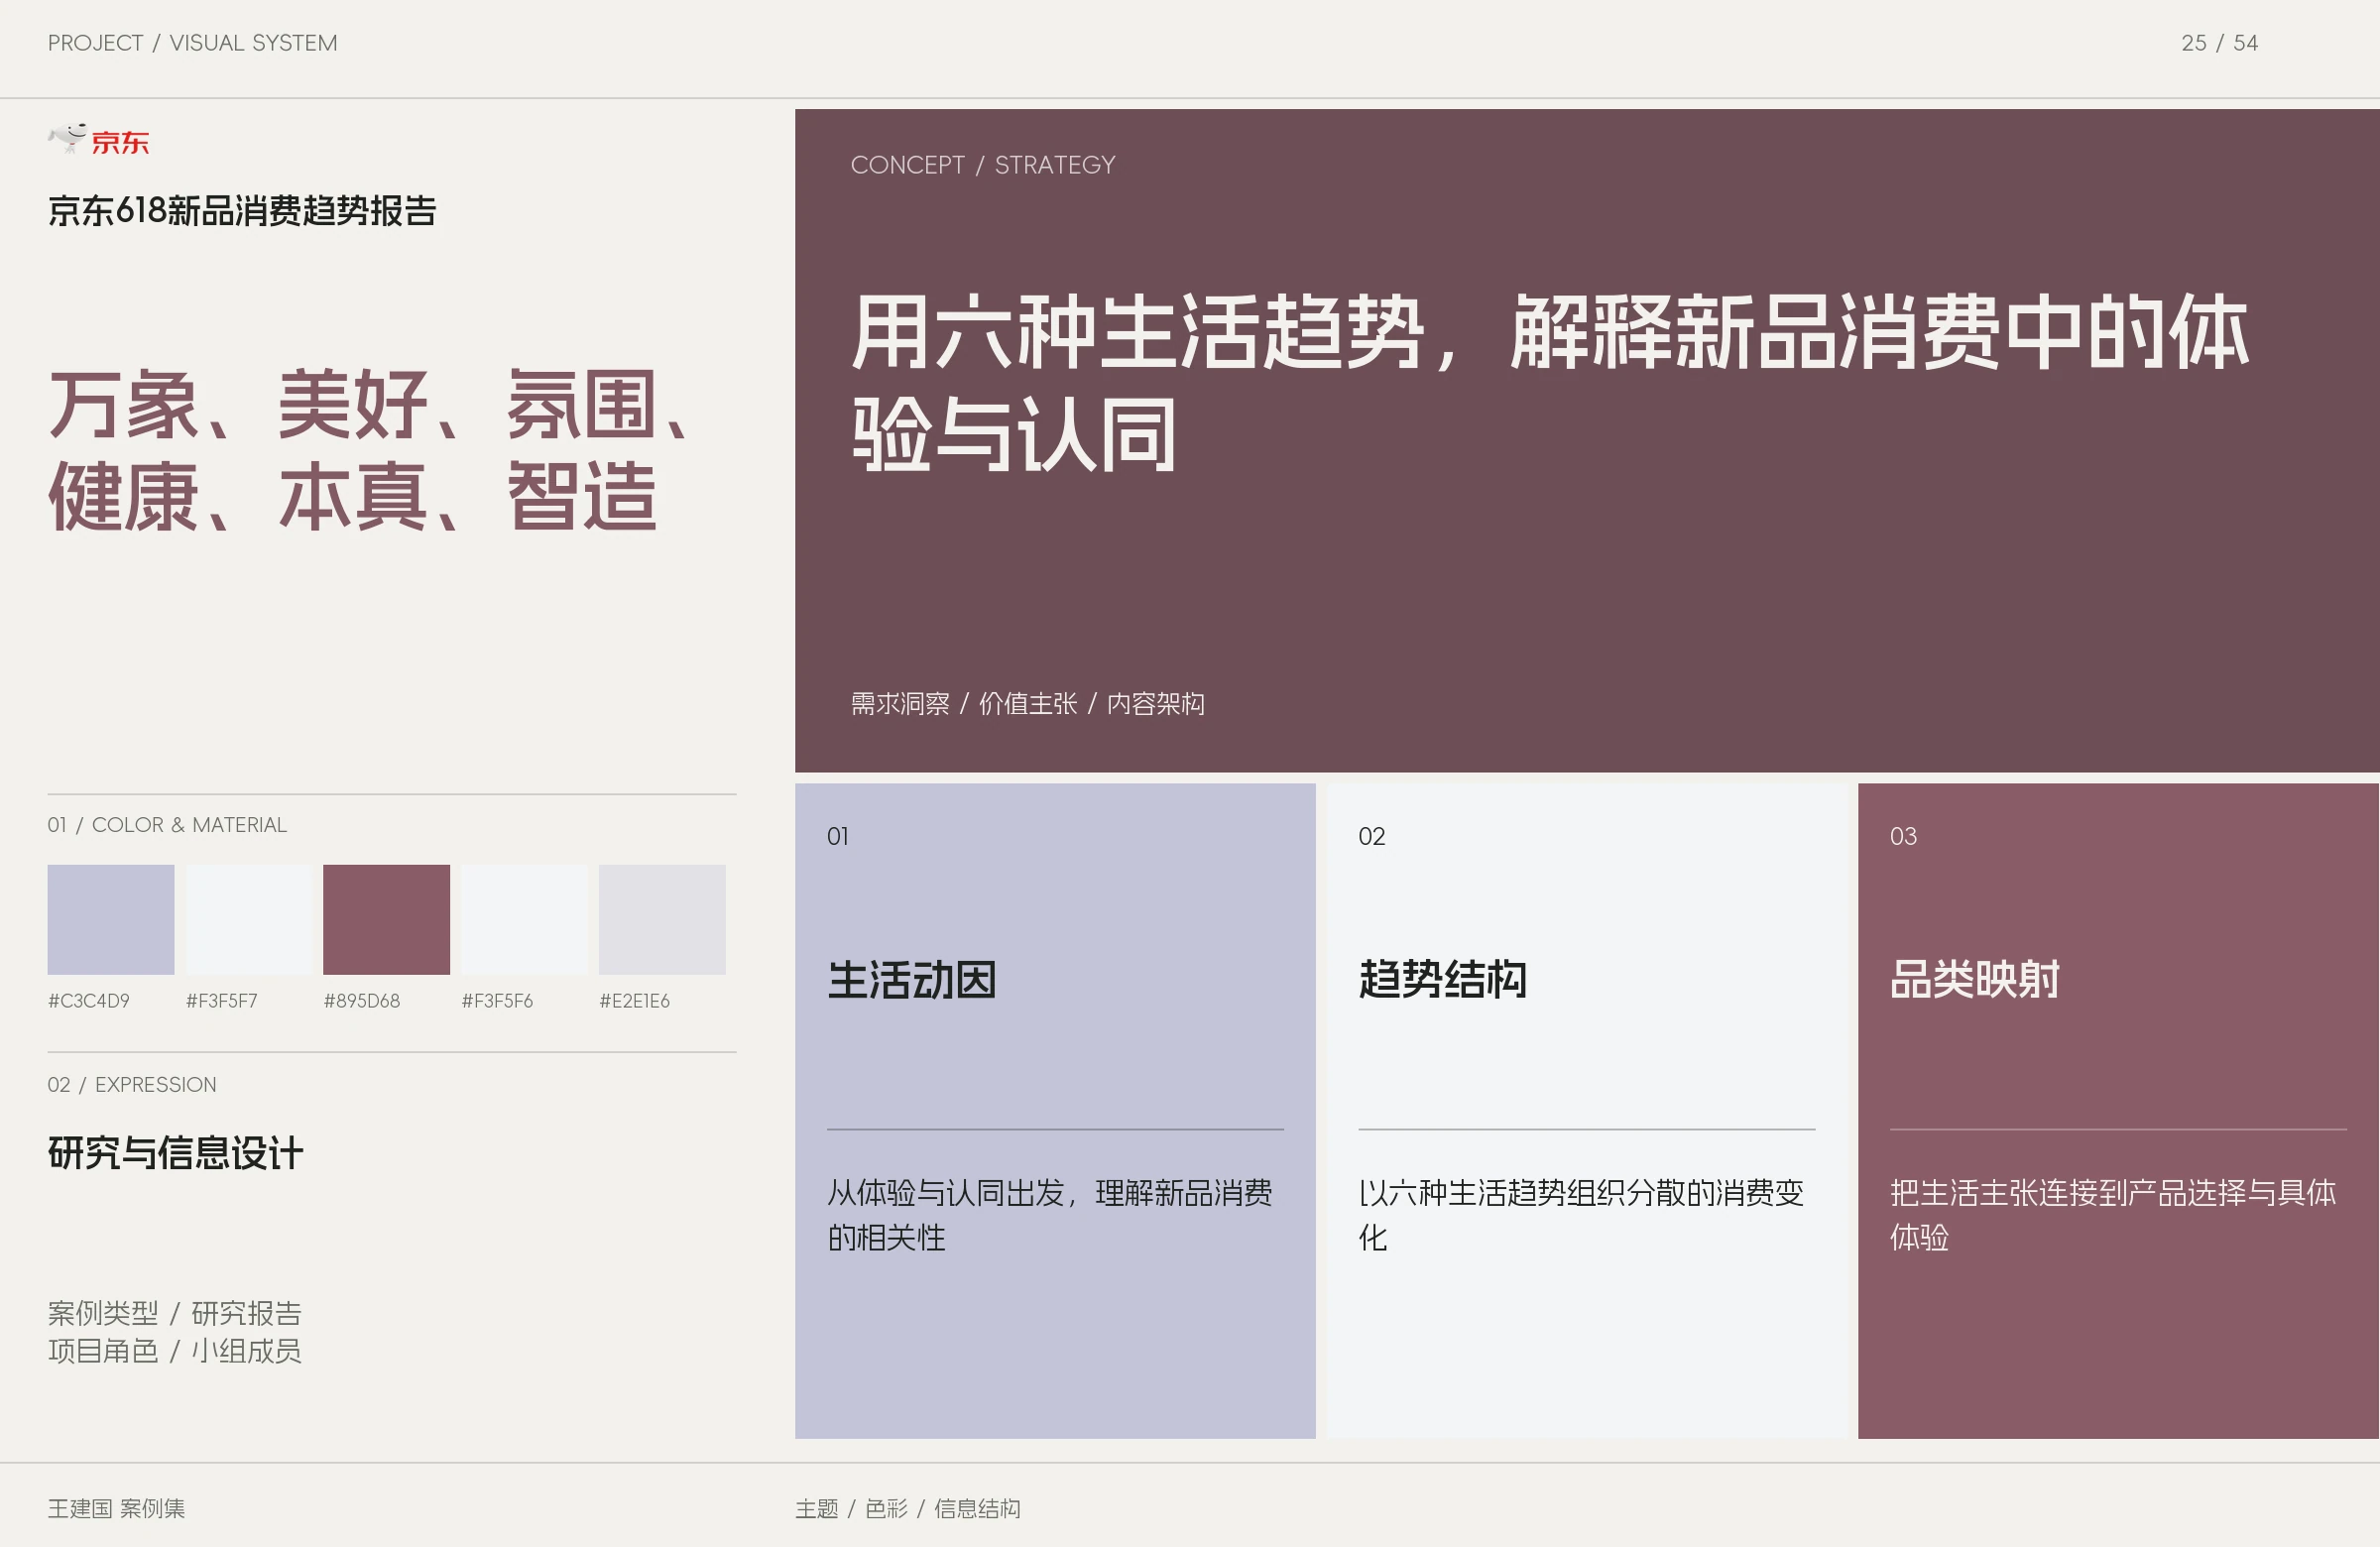Click the 项目角色 / 小组成员 line
Viewport: 2380px width, 1547px height.
click(x=175, y=1351)
